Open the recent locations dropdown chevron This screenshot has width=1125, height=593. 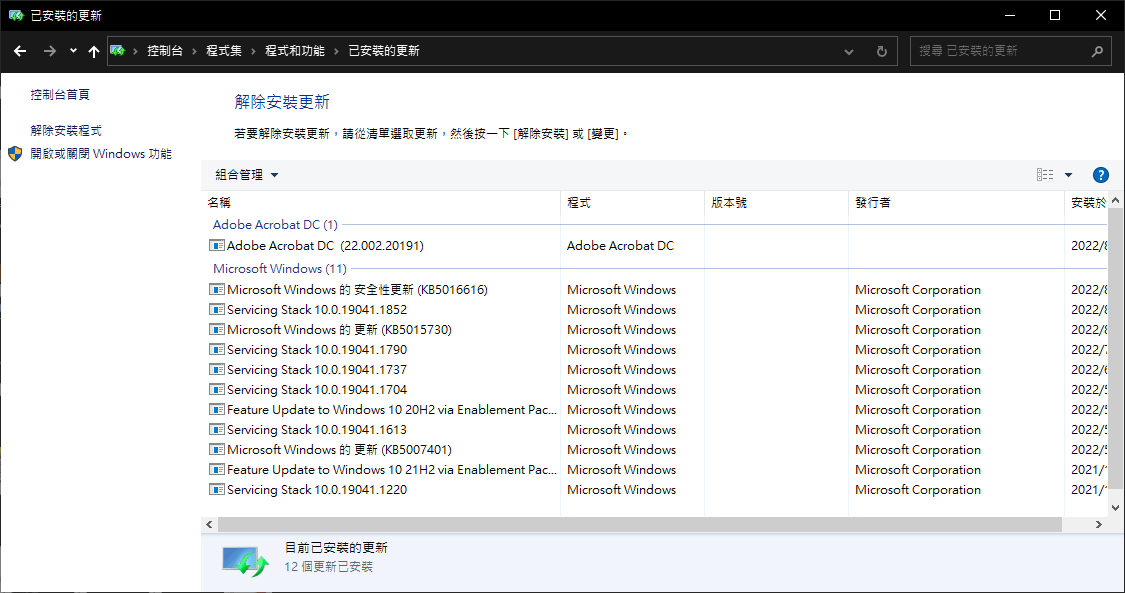point(73,51)
